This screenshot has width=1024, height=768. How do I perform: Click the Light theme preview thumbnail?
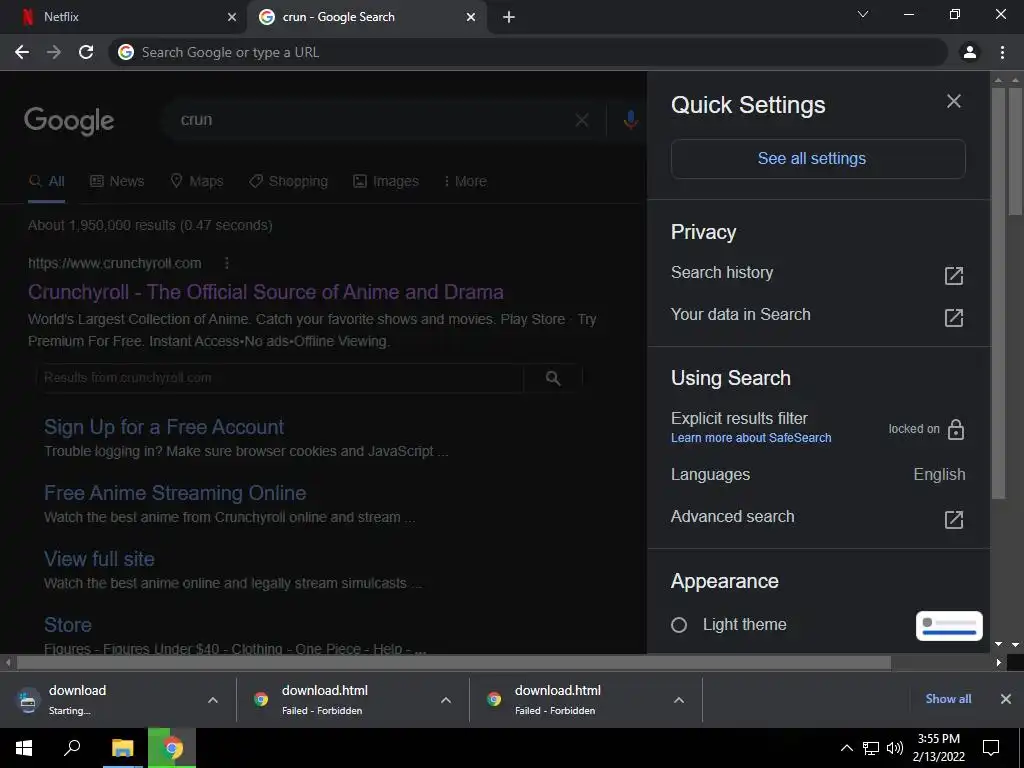coord(949,626)
